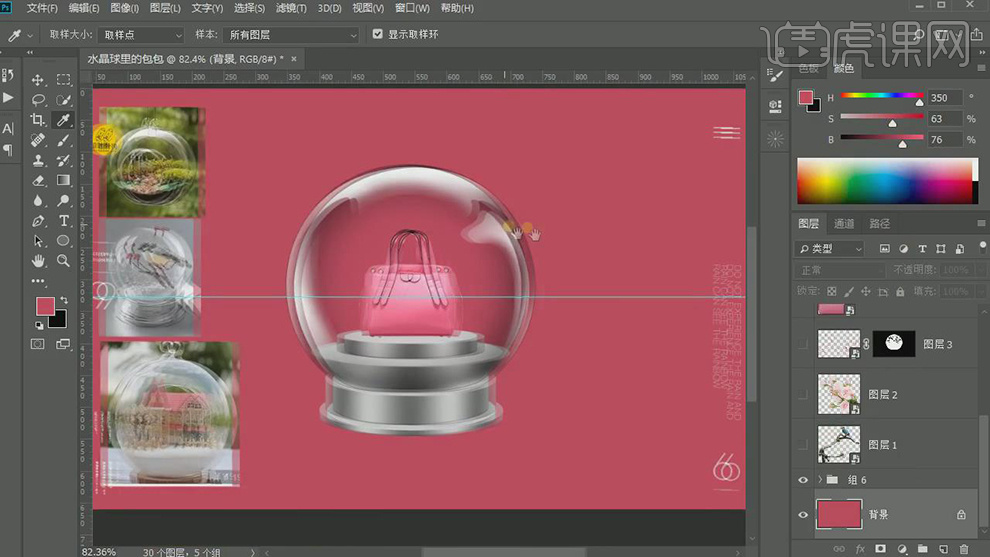Select the Rectangular Marquee tool
Viewport: 990px width, 557px height.
[x=63, y=80]
